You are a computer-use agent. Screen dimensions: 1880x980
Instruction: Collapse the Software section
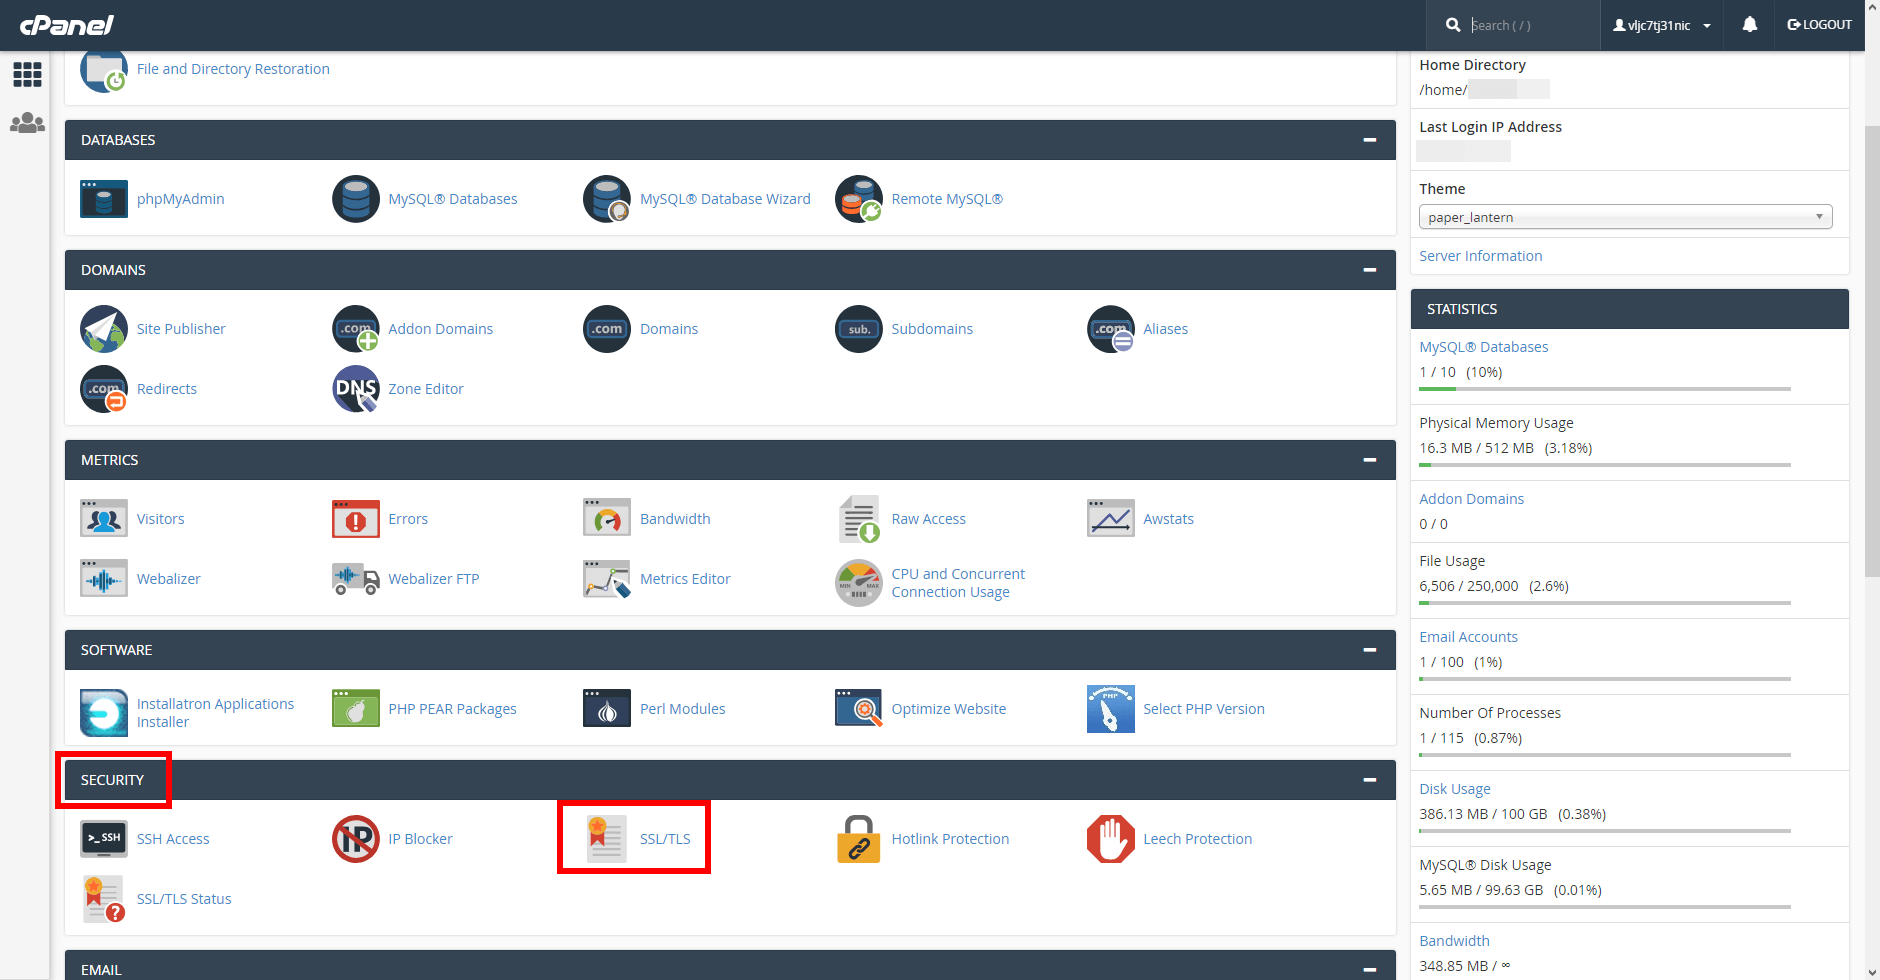point(1370,650)
